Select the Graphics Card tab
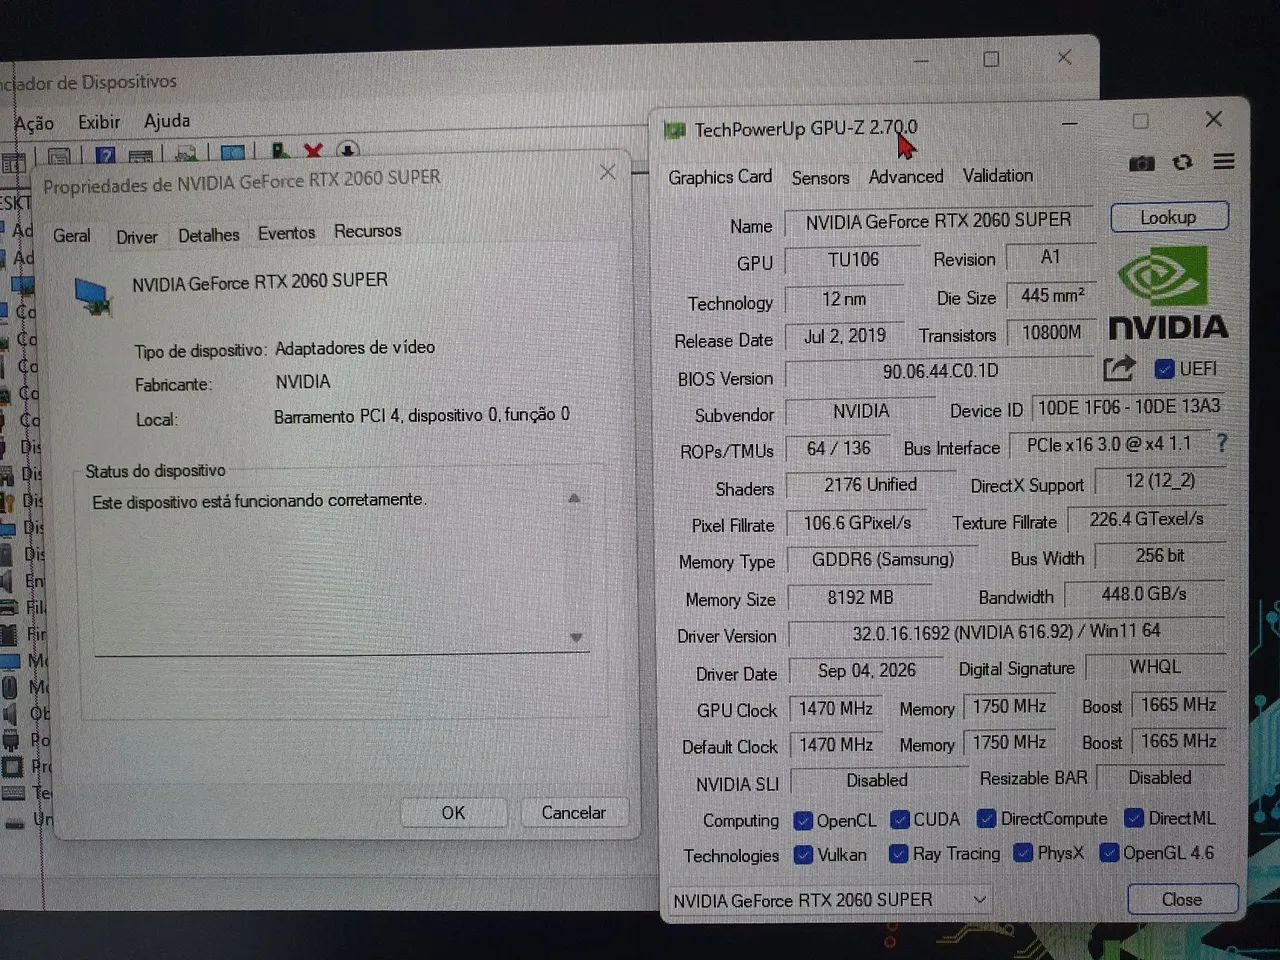The image size is (1280, 960). [x=720, y=177]
